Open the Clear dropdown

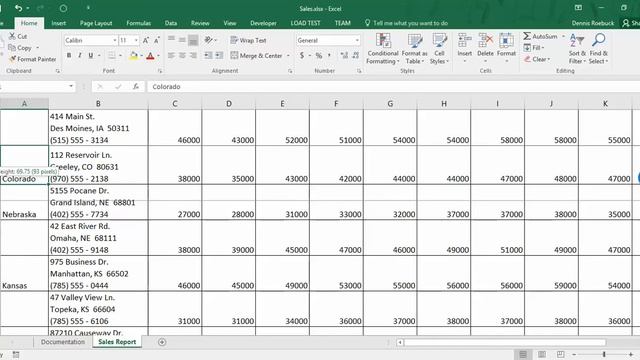[537, 59]
